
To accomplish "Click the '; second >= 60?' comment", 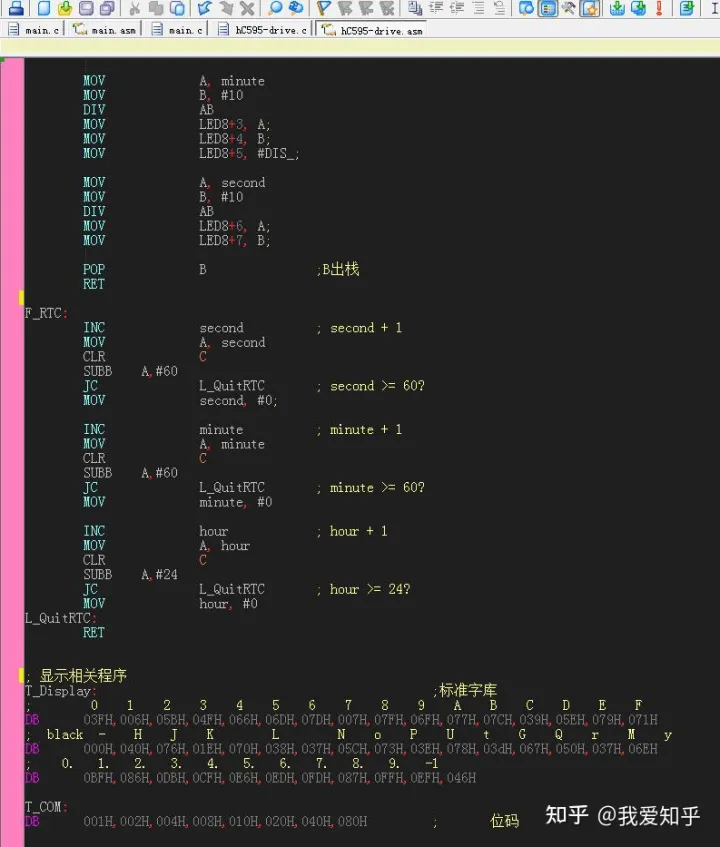I will pyautogui.click(x=371, y=386).
